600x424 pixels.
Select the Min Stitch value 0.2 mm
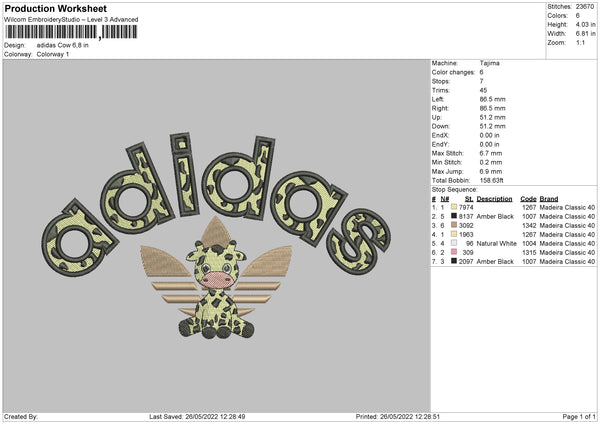pos(491,162)
